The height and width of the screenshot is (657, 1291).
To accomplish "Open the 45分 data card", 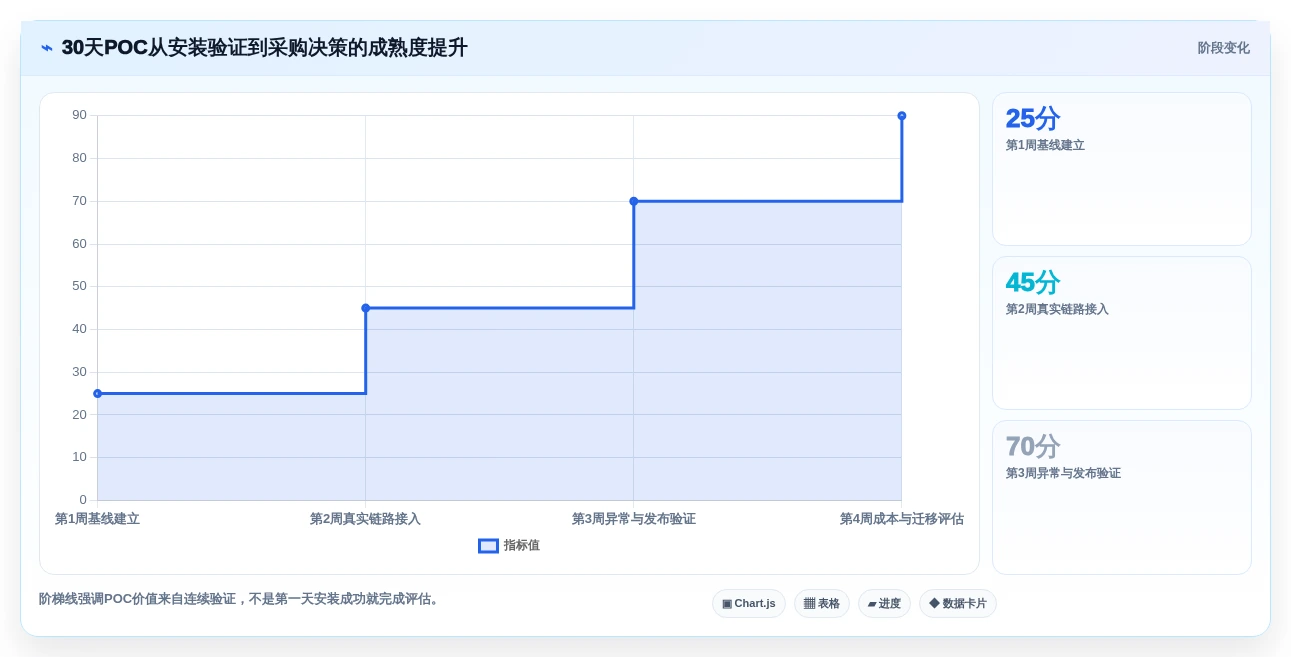I will click(x=1122, y=333).
